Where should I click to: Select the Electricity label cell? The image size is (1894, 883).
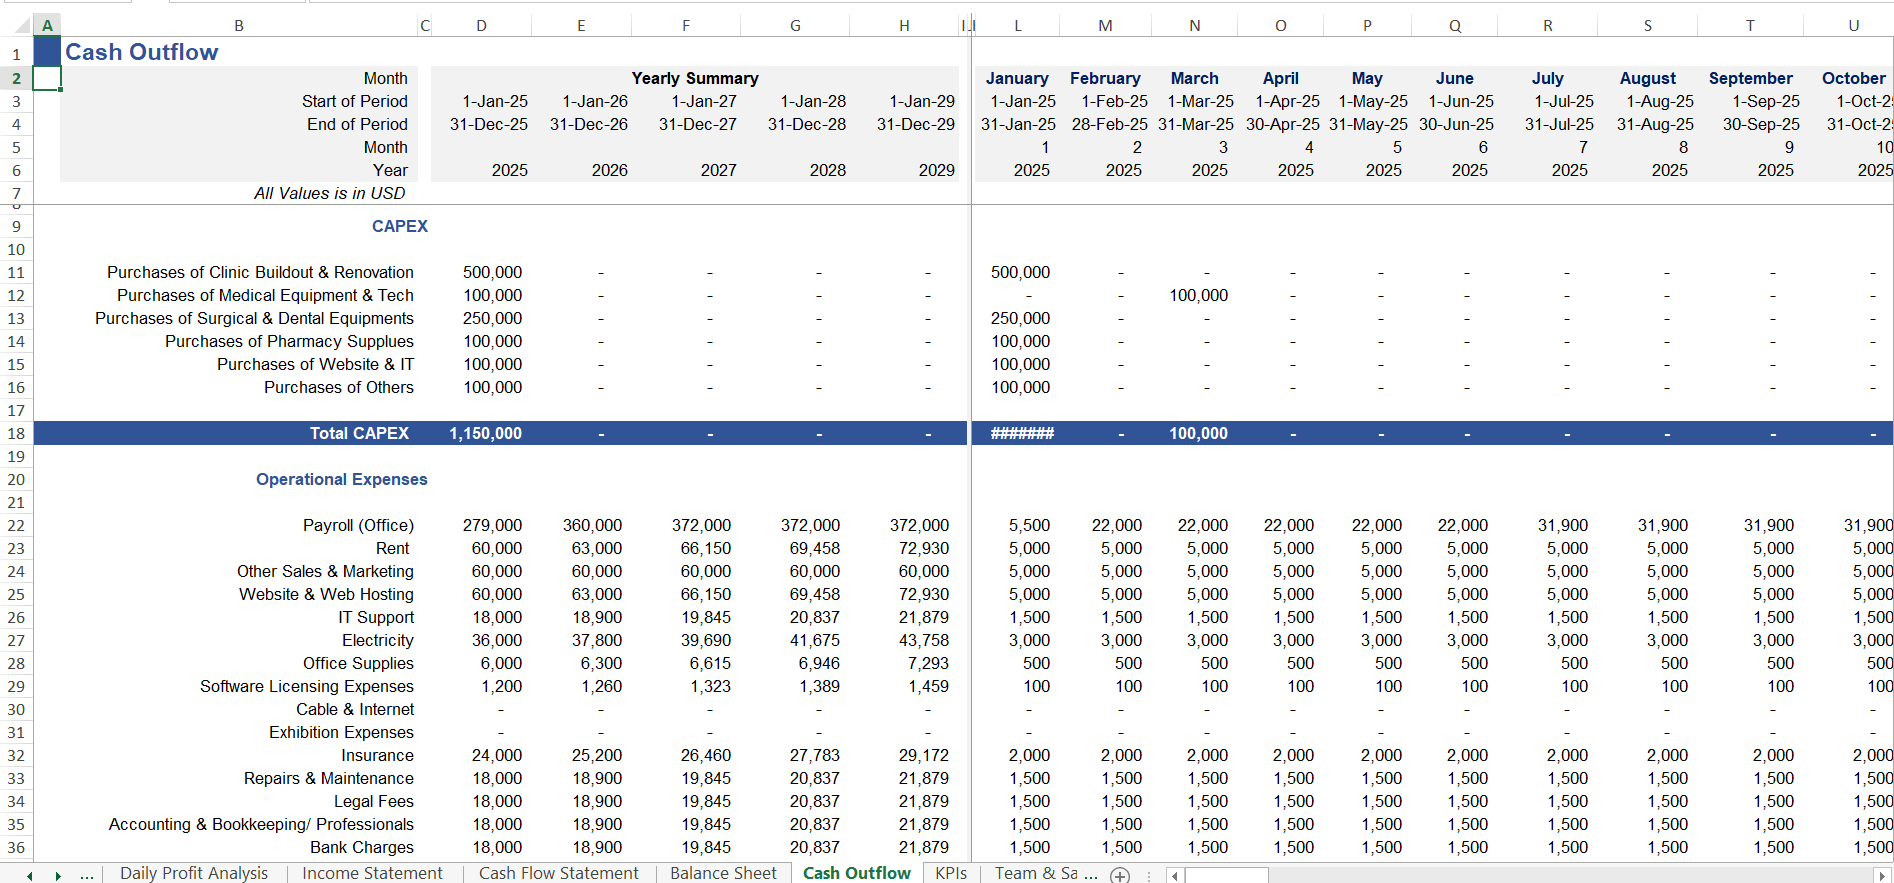click(377, 640)
